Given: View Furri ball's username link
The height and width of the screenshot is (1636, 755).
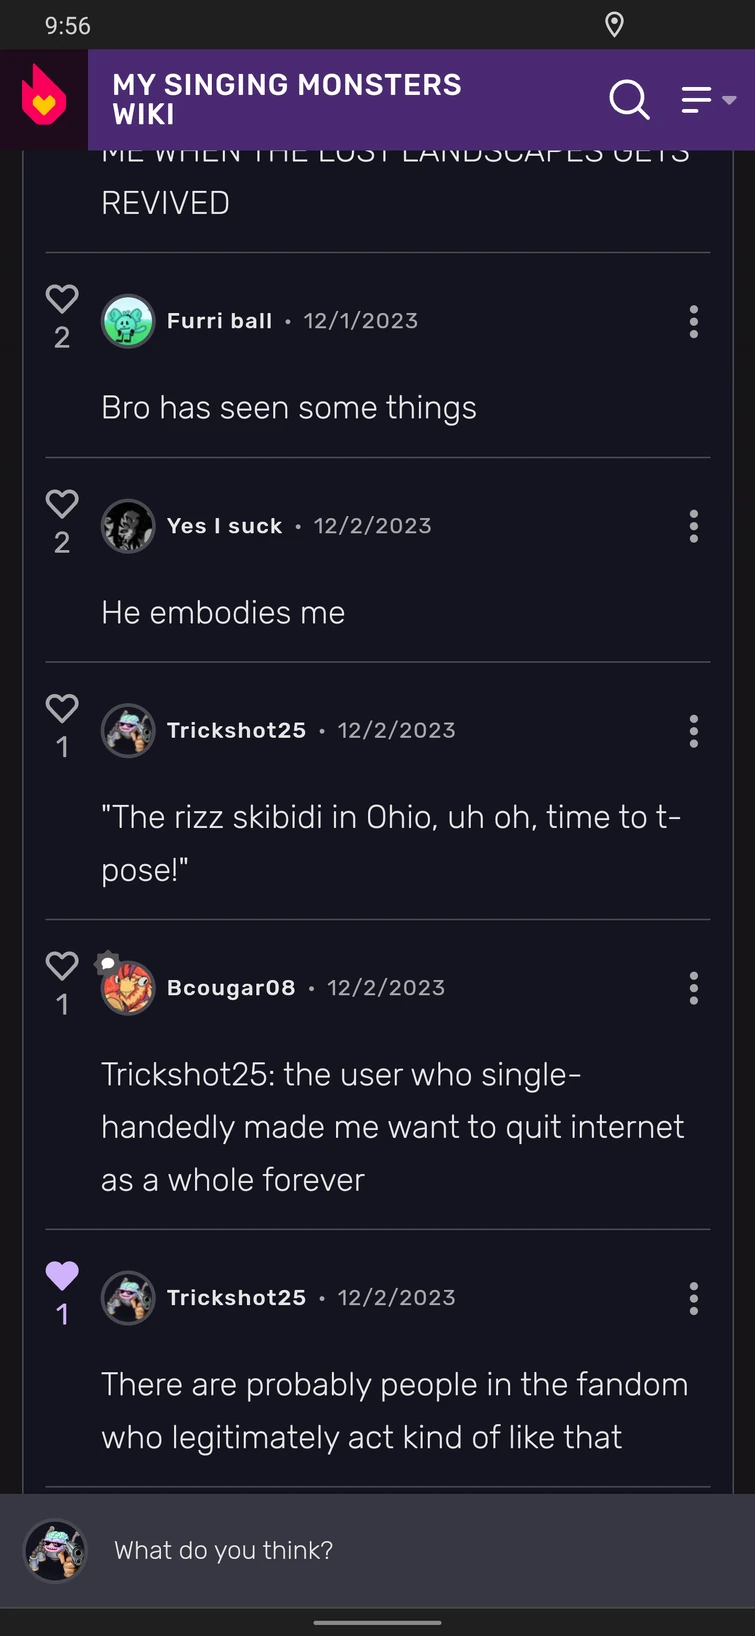Looking at the screenshot, I should [219, 321].
